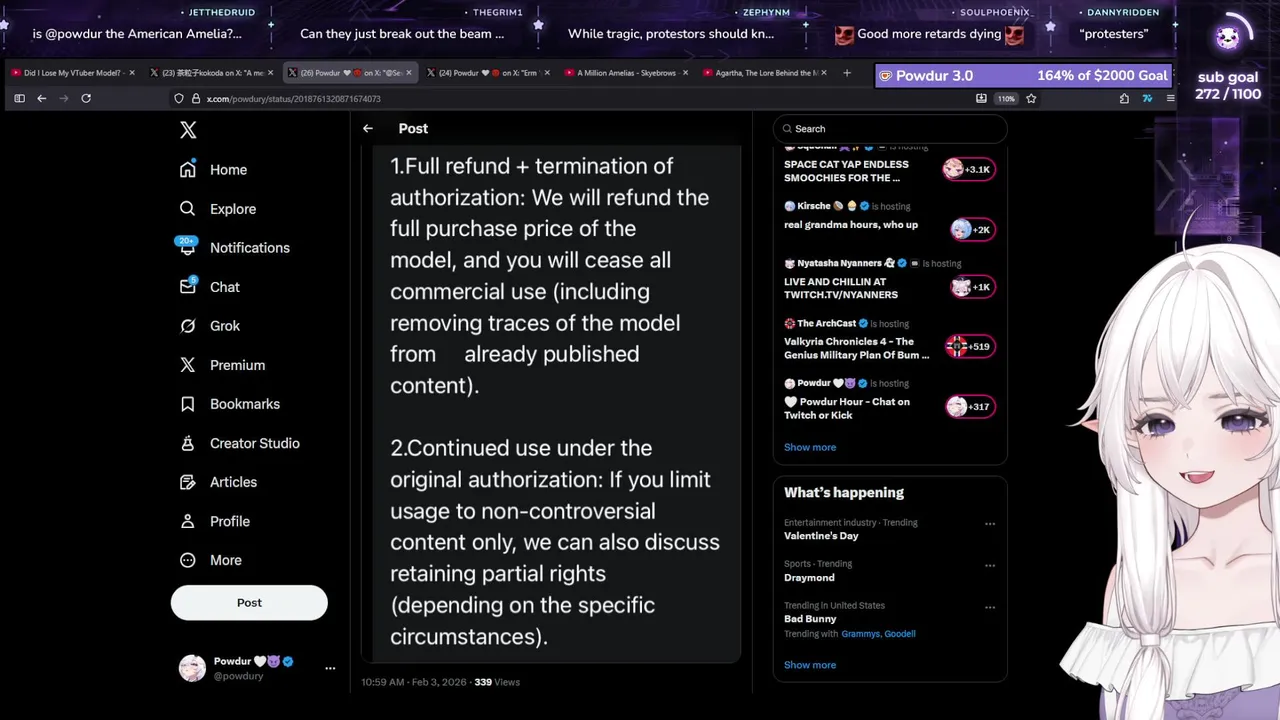Reload the page with the refresh icon
The image size is (1280, 720).
tap(86, 98)
